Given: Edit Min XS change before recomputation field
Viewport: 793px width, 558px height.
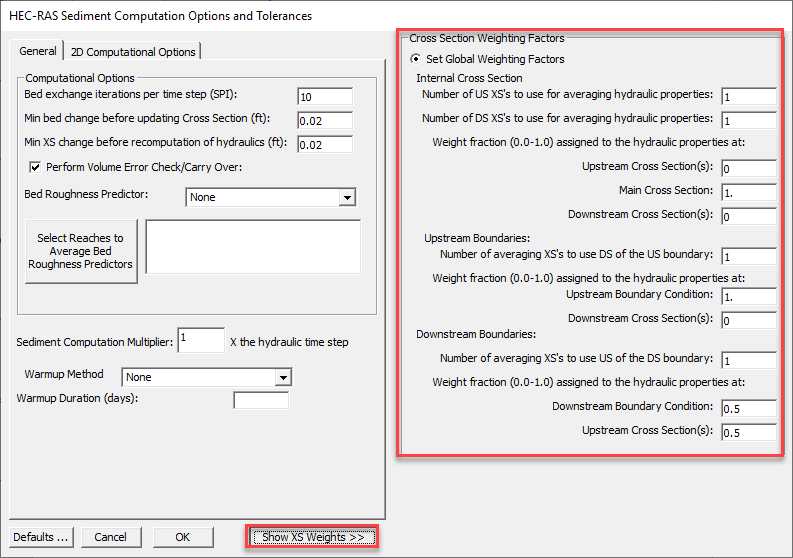Looking at the screenshot, I should point(325,145).
